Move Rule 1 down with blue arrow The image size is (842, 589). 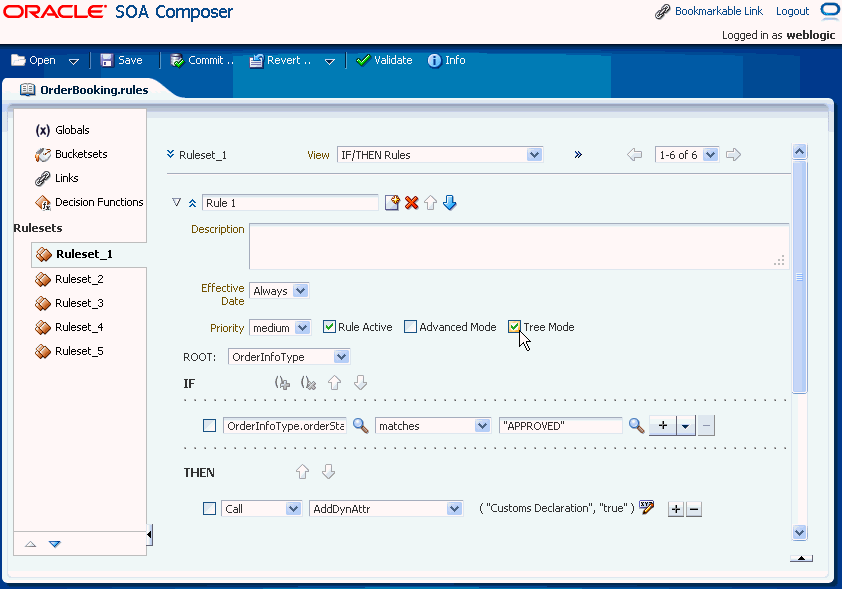click(x=450, y=203)
